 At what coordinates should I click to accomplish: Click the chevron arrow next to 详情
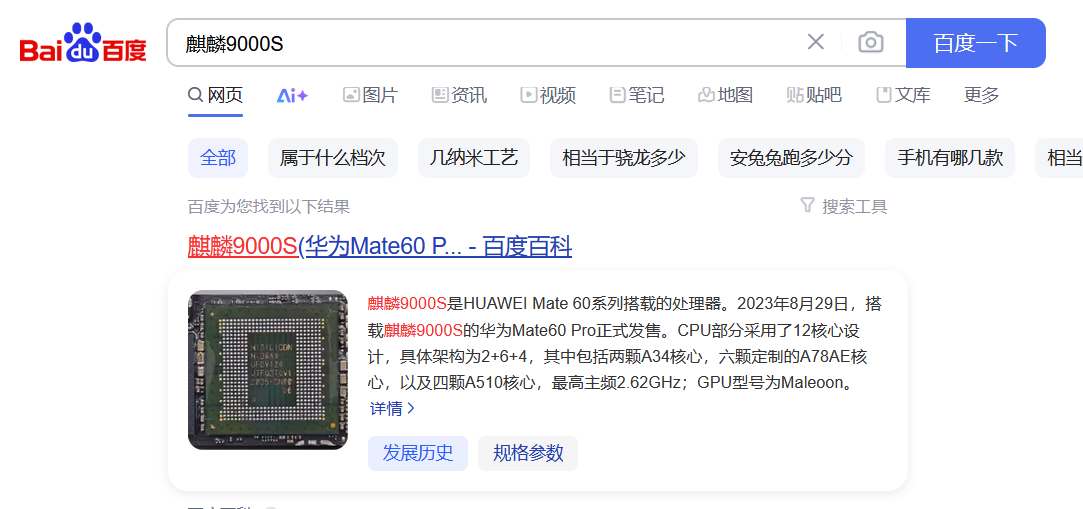click(x=411, y=409)
